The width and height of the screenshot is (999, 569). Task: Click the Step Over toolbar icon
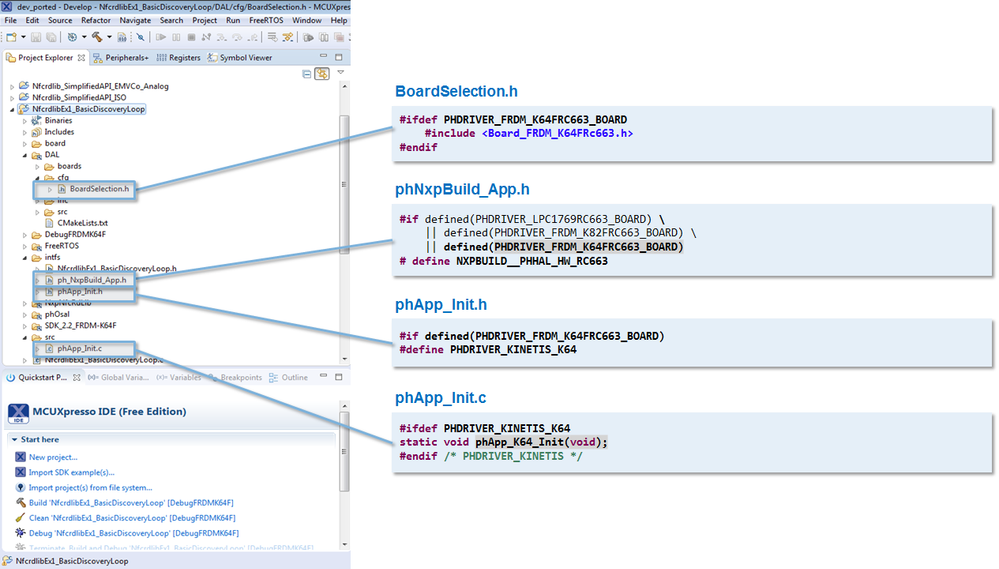click(x=237, y=38)
